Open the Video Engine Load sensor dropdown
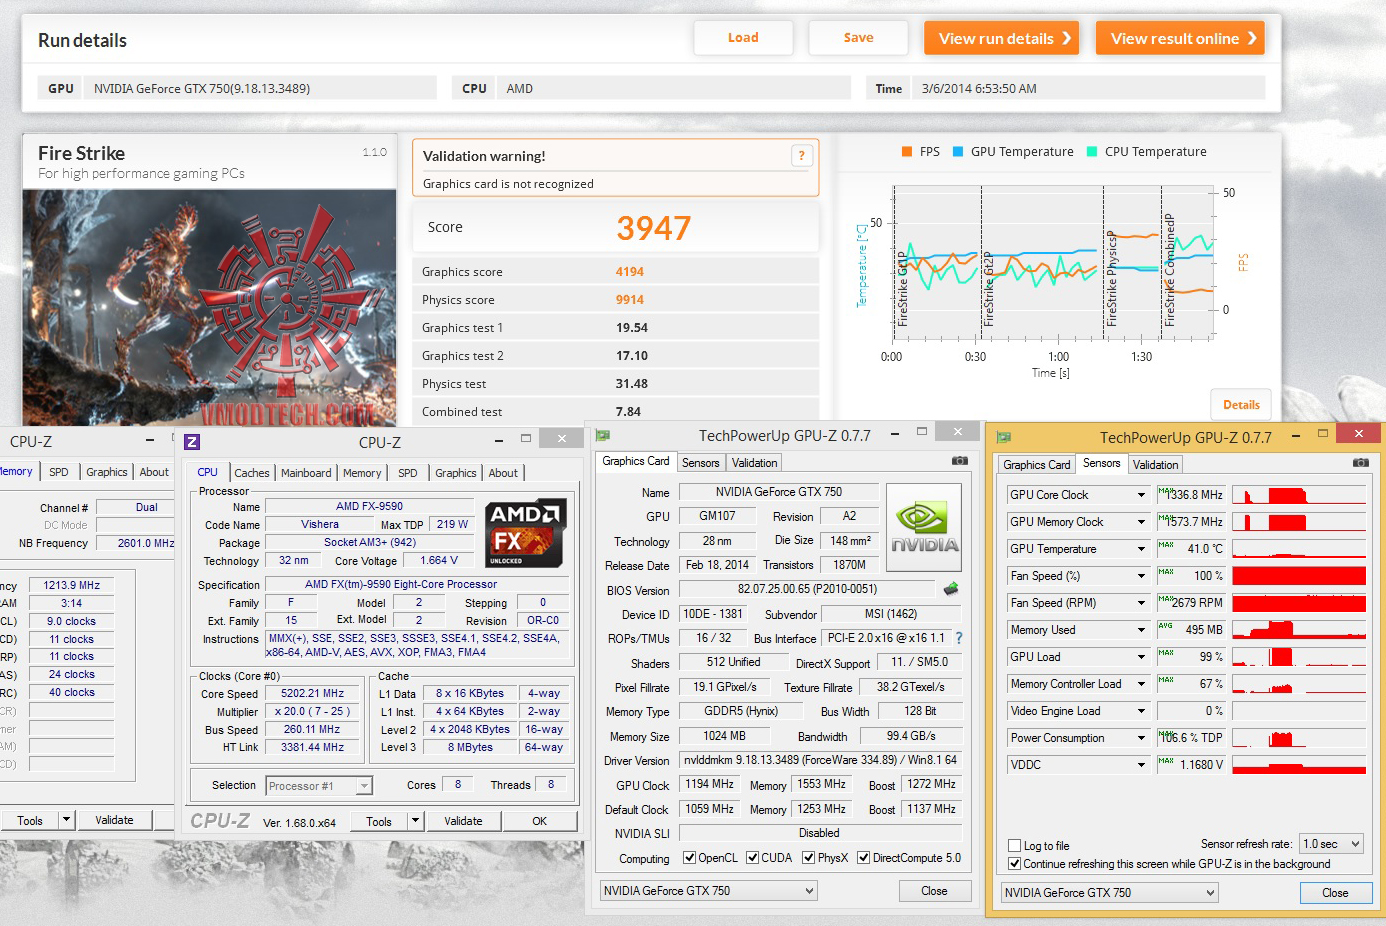Viewport: 1386px width, 926px height. tap(1141, 711)
